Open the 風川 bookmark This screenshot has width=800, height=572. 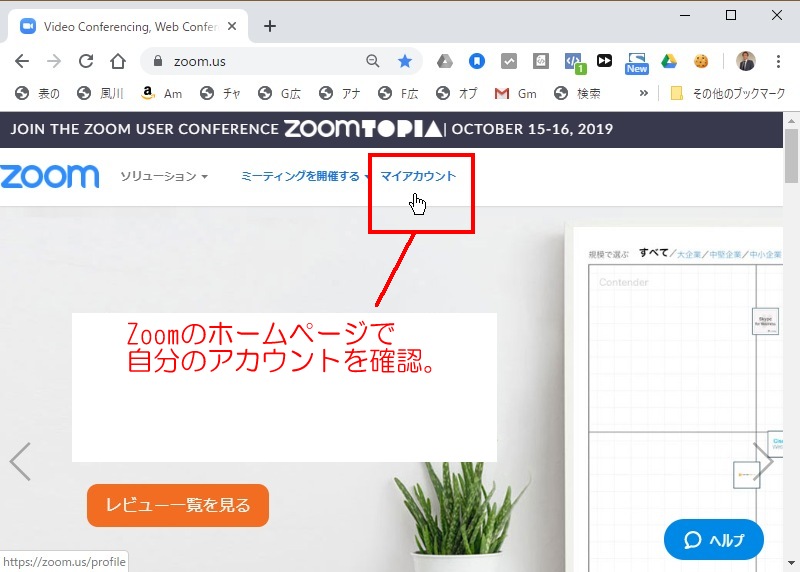point(100,93)
